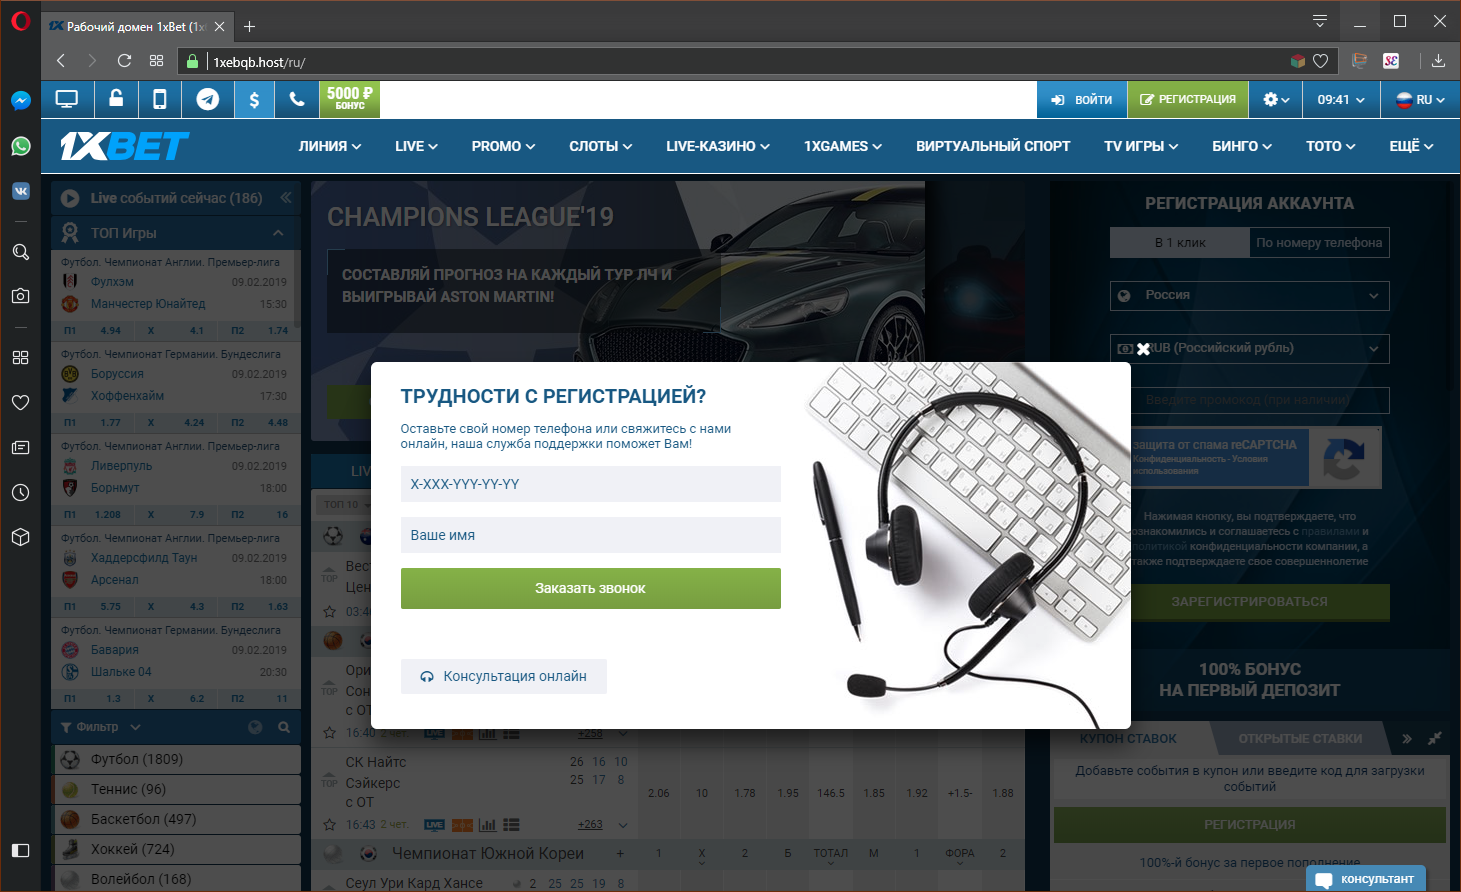Close the registration help popup
The height and width of the screenshot is (892, 1461).
click(1143, 349)
